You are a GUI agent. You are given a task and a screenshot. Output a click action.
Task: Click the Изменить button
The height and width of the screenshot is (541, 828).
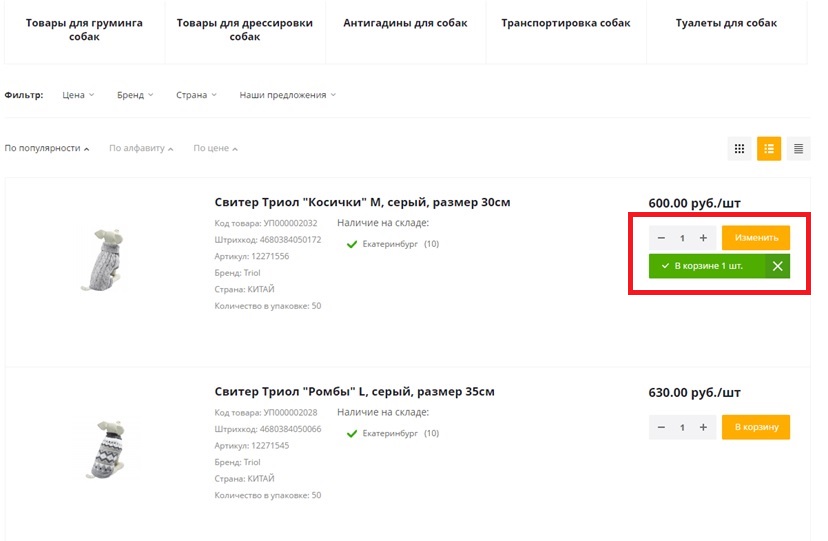point(756,238)
